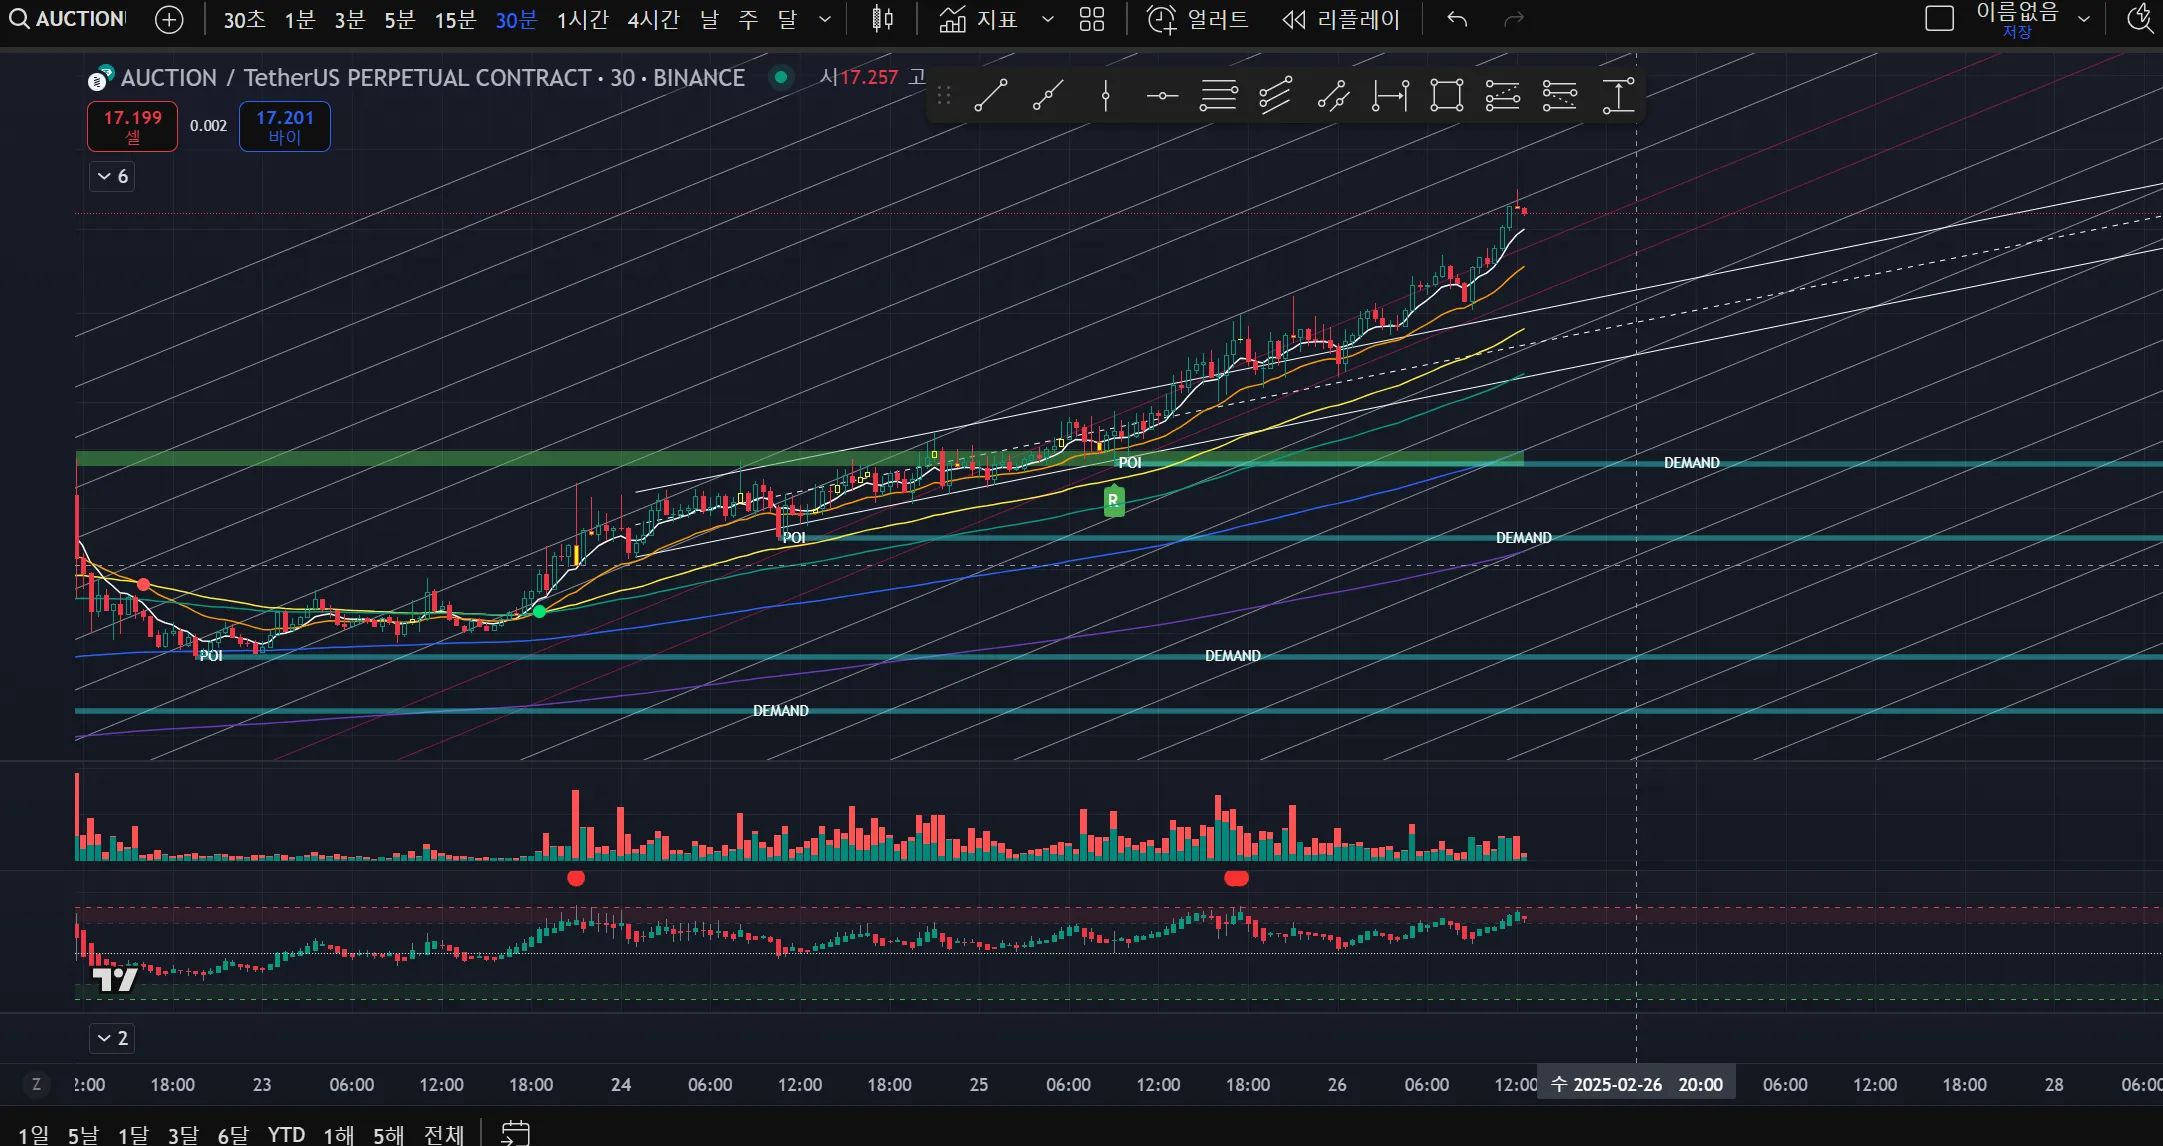Switch to 1시간 timeframe
This screenshot has width=2163, height=1146.
[x=582, y=20]
